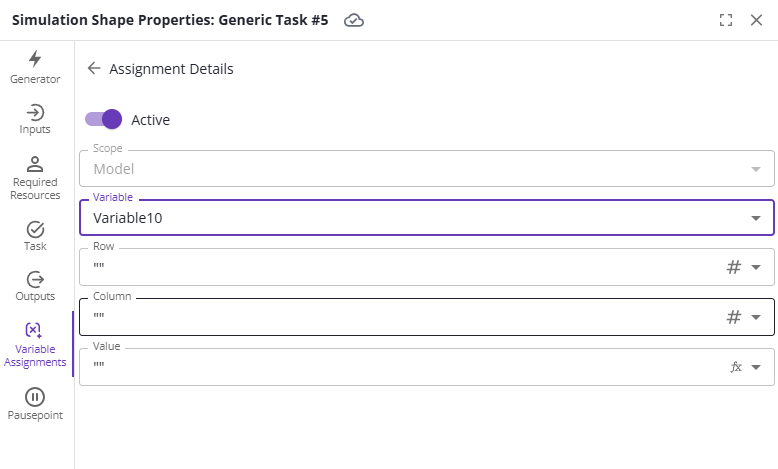The height and width of the screenshot is (469, 778).
Task: Click into the Row input field
Action: 400,267
